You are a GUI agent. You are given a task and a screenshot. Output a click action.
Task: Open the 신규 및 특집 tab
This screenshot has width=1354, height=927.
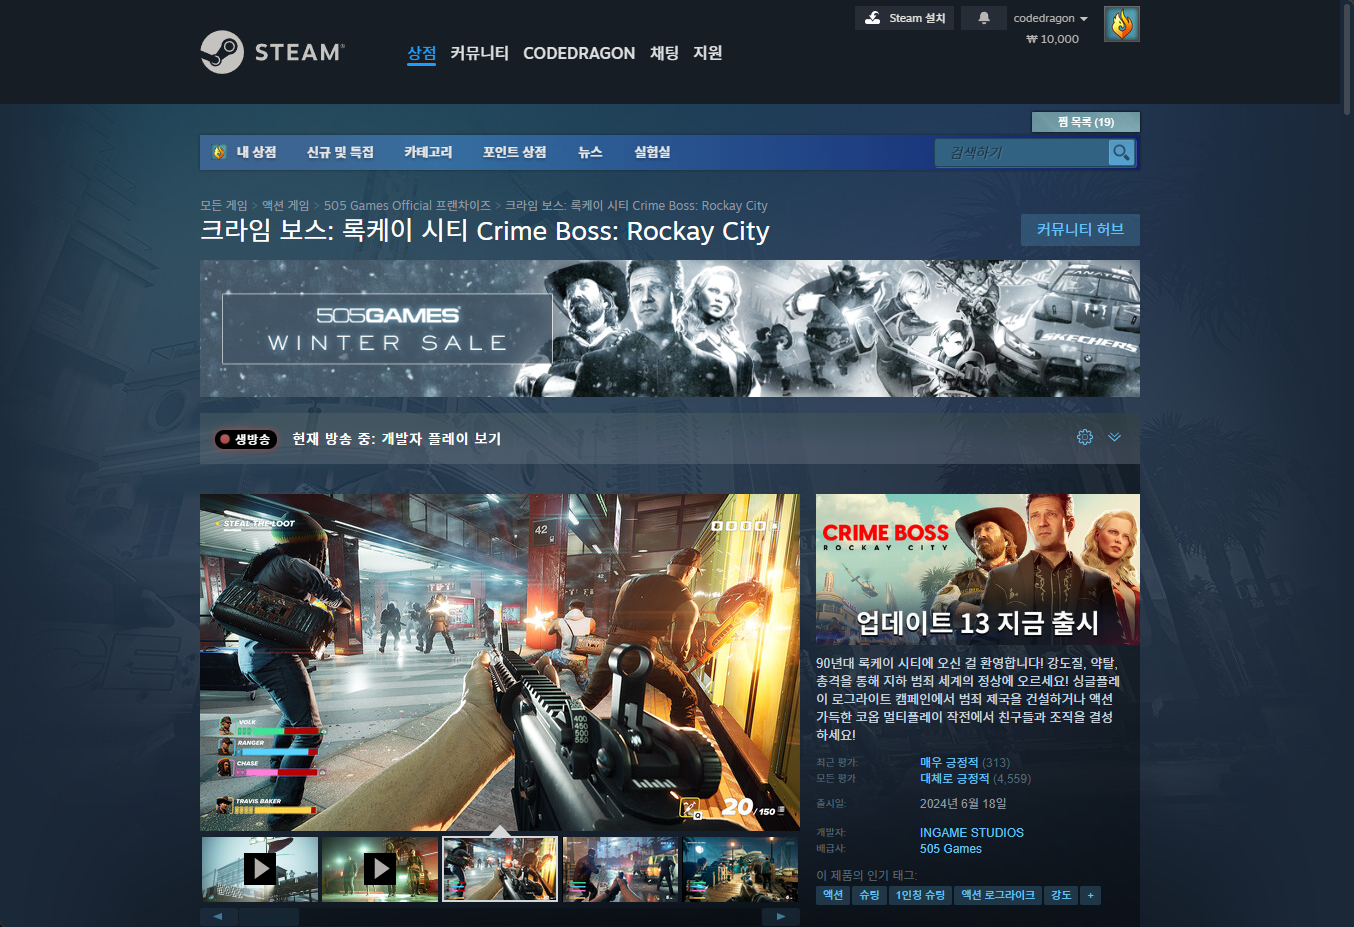pos(340,152)
